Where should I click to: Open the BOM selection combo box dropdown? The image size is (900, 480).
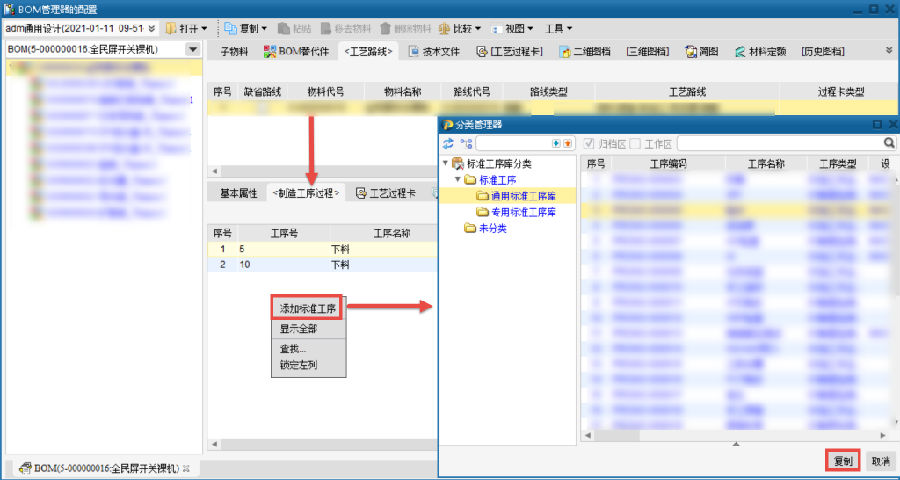pos(193,50)
